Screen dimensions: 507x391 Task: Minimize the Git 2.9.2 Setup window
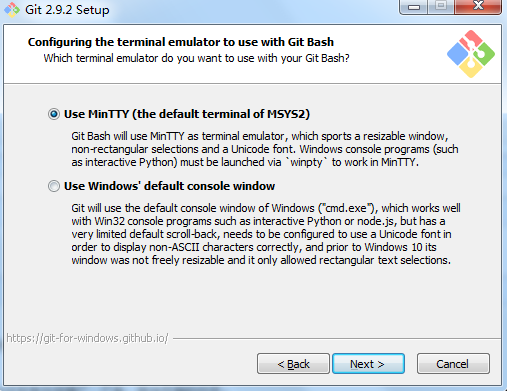click(413, 7)
